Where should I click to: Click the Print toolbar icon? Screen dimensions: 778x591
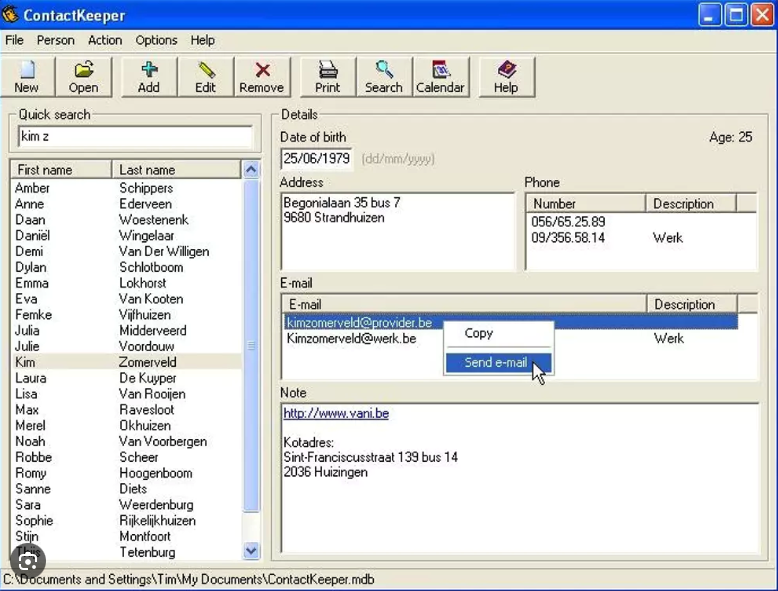327,76
